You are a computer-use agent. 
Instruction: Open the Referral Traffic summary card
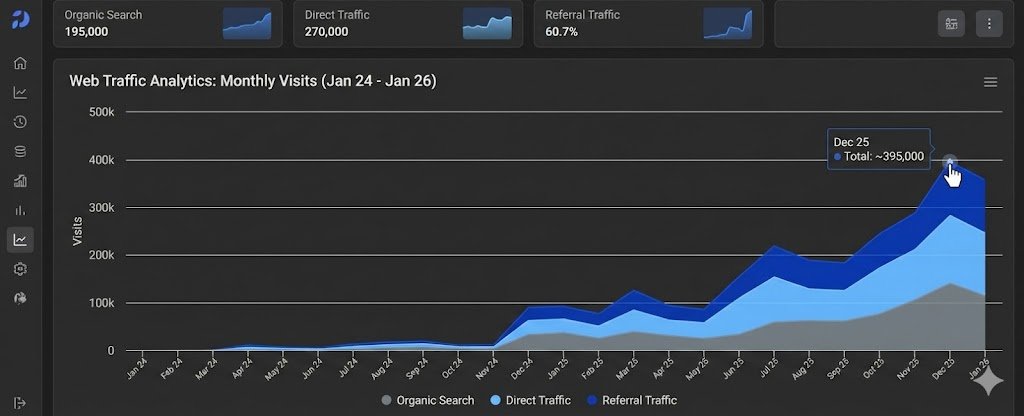pyautogui.click(x=648, y=24)
